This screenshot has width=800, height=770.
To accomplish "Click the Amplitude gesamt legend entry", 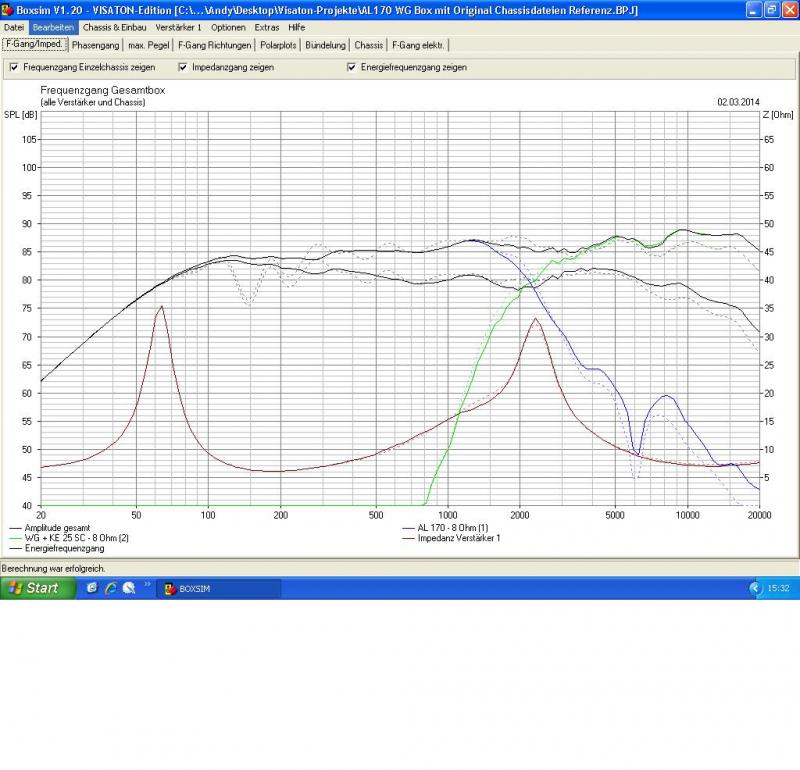I will tap(50, 528).
